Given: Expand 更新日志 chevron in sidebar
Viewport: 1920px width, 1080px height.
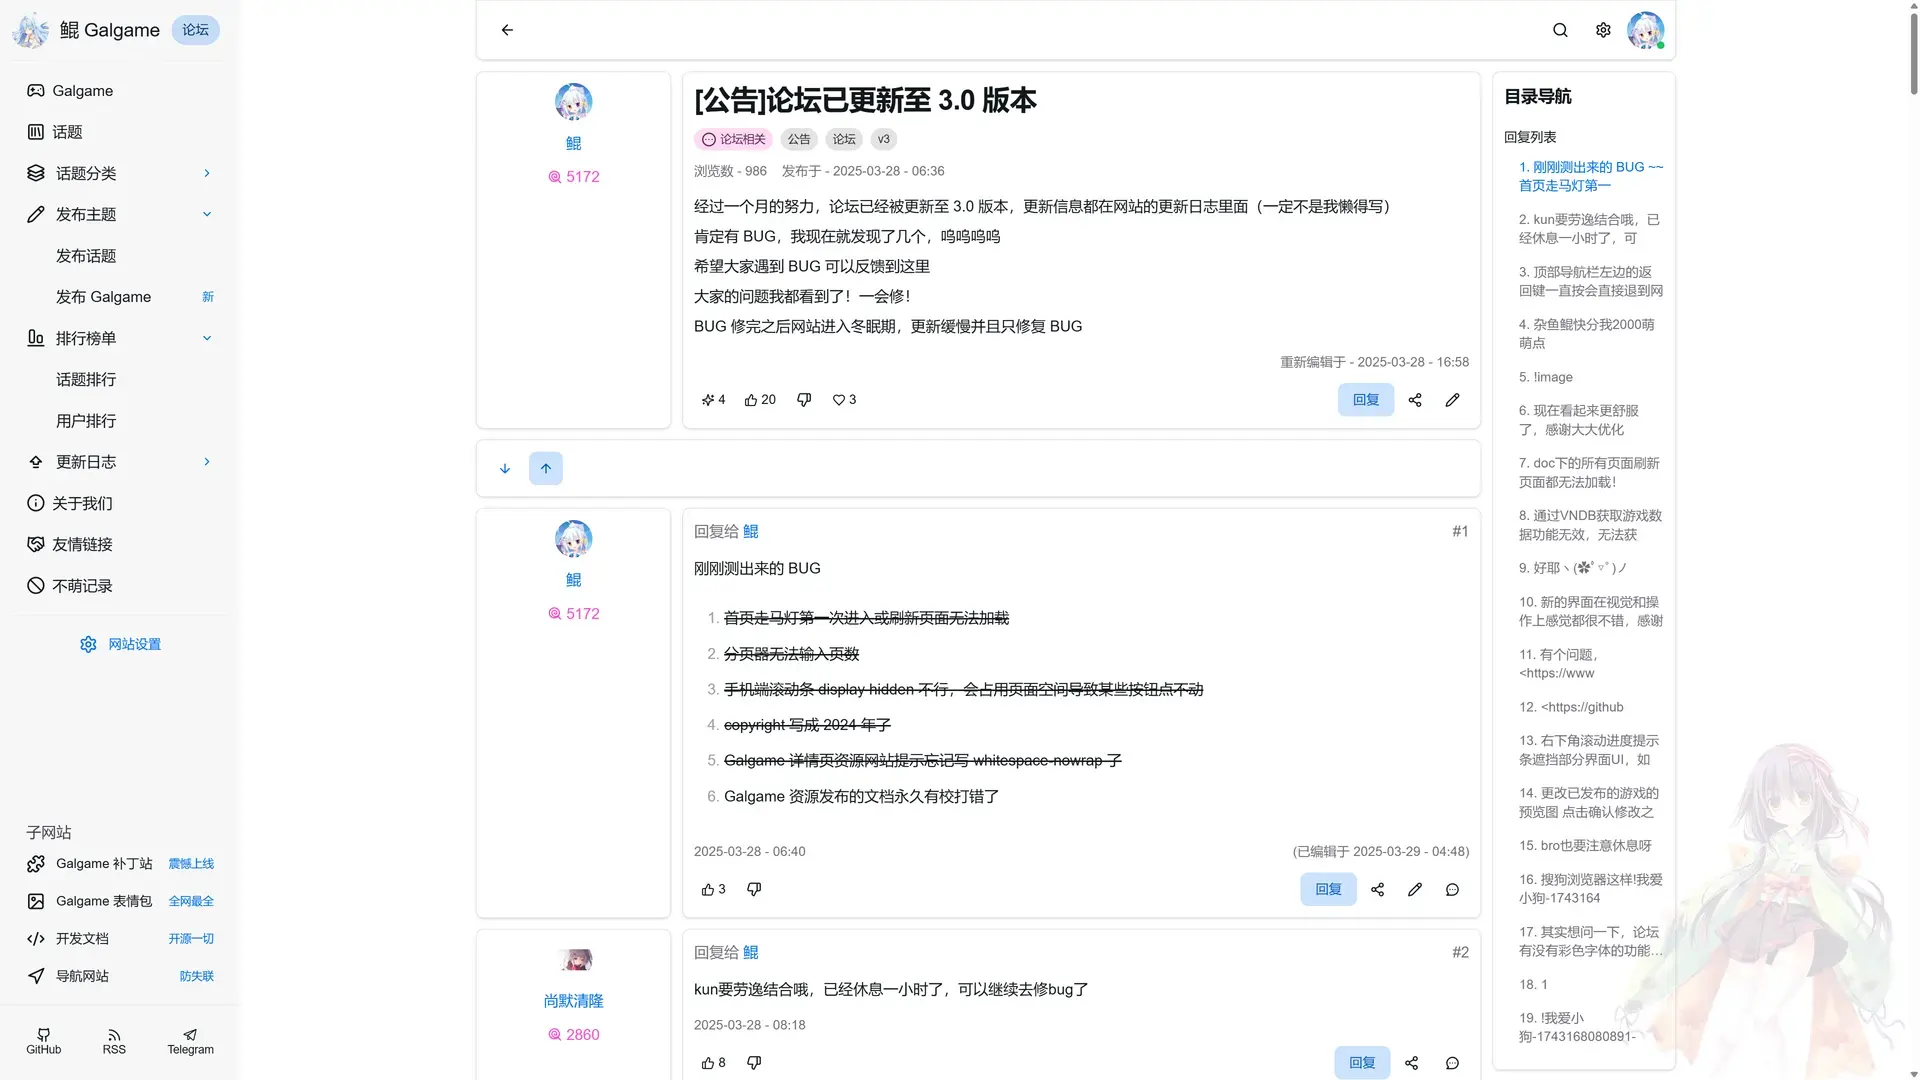Looking at the screenshot, I should [x=207, y=462].
